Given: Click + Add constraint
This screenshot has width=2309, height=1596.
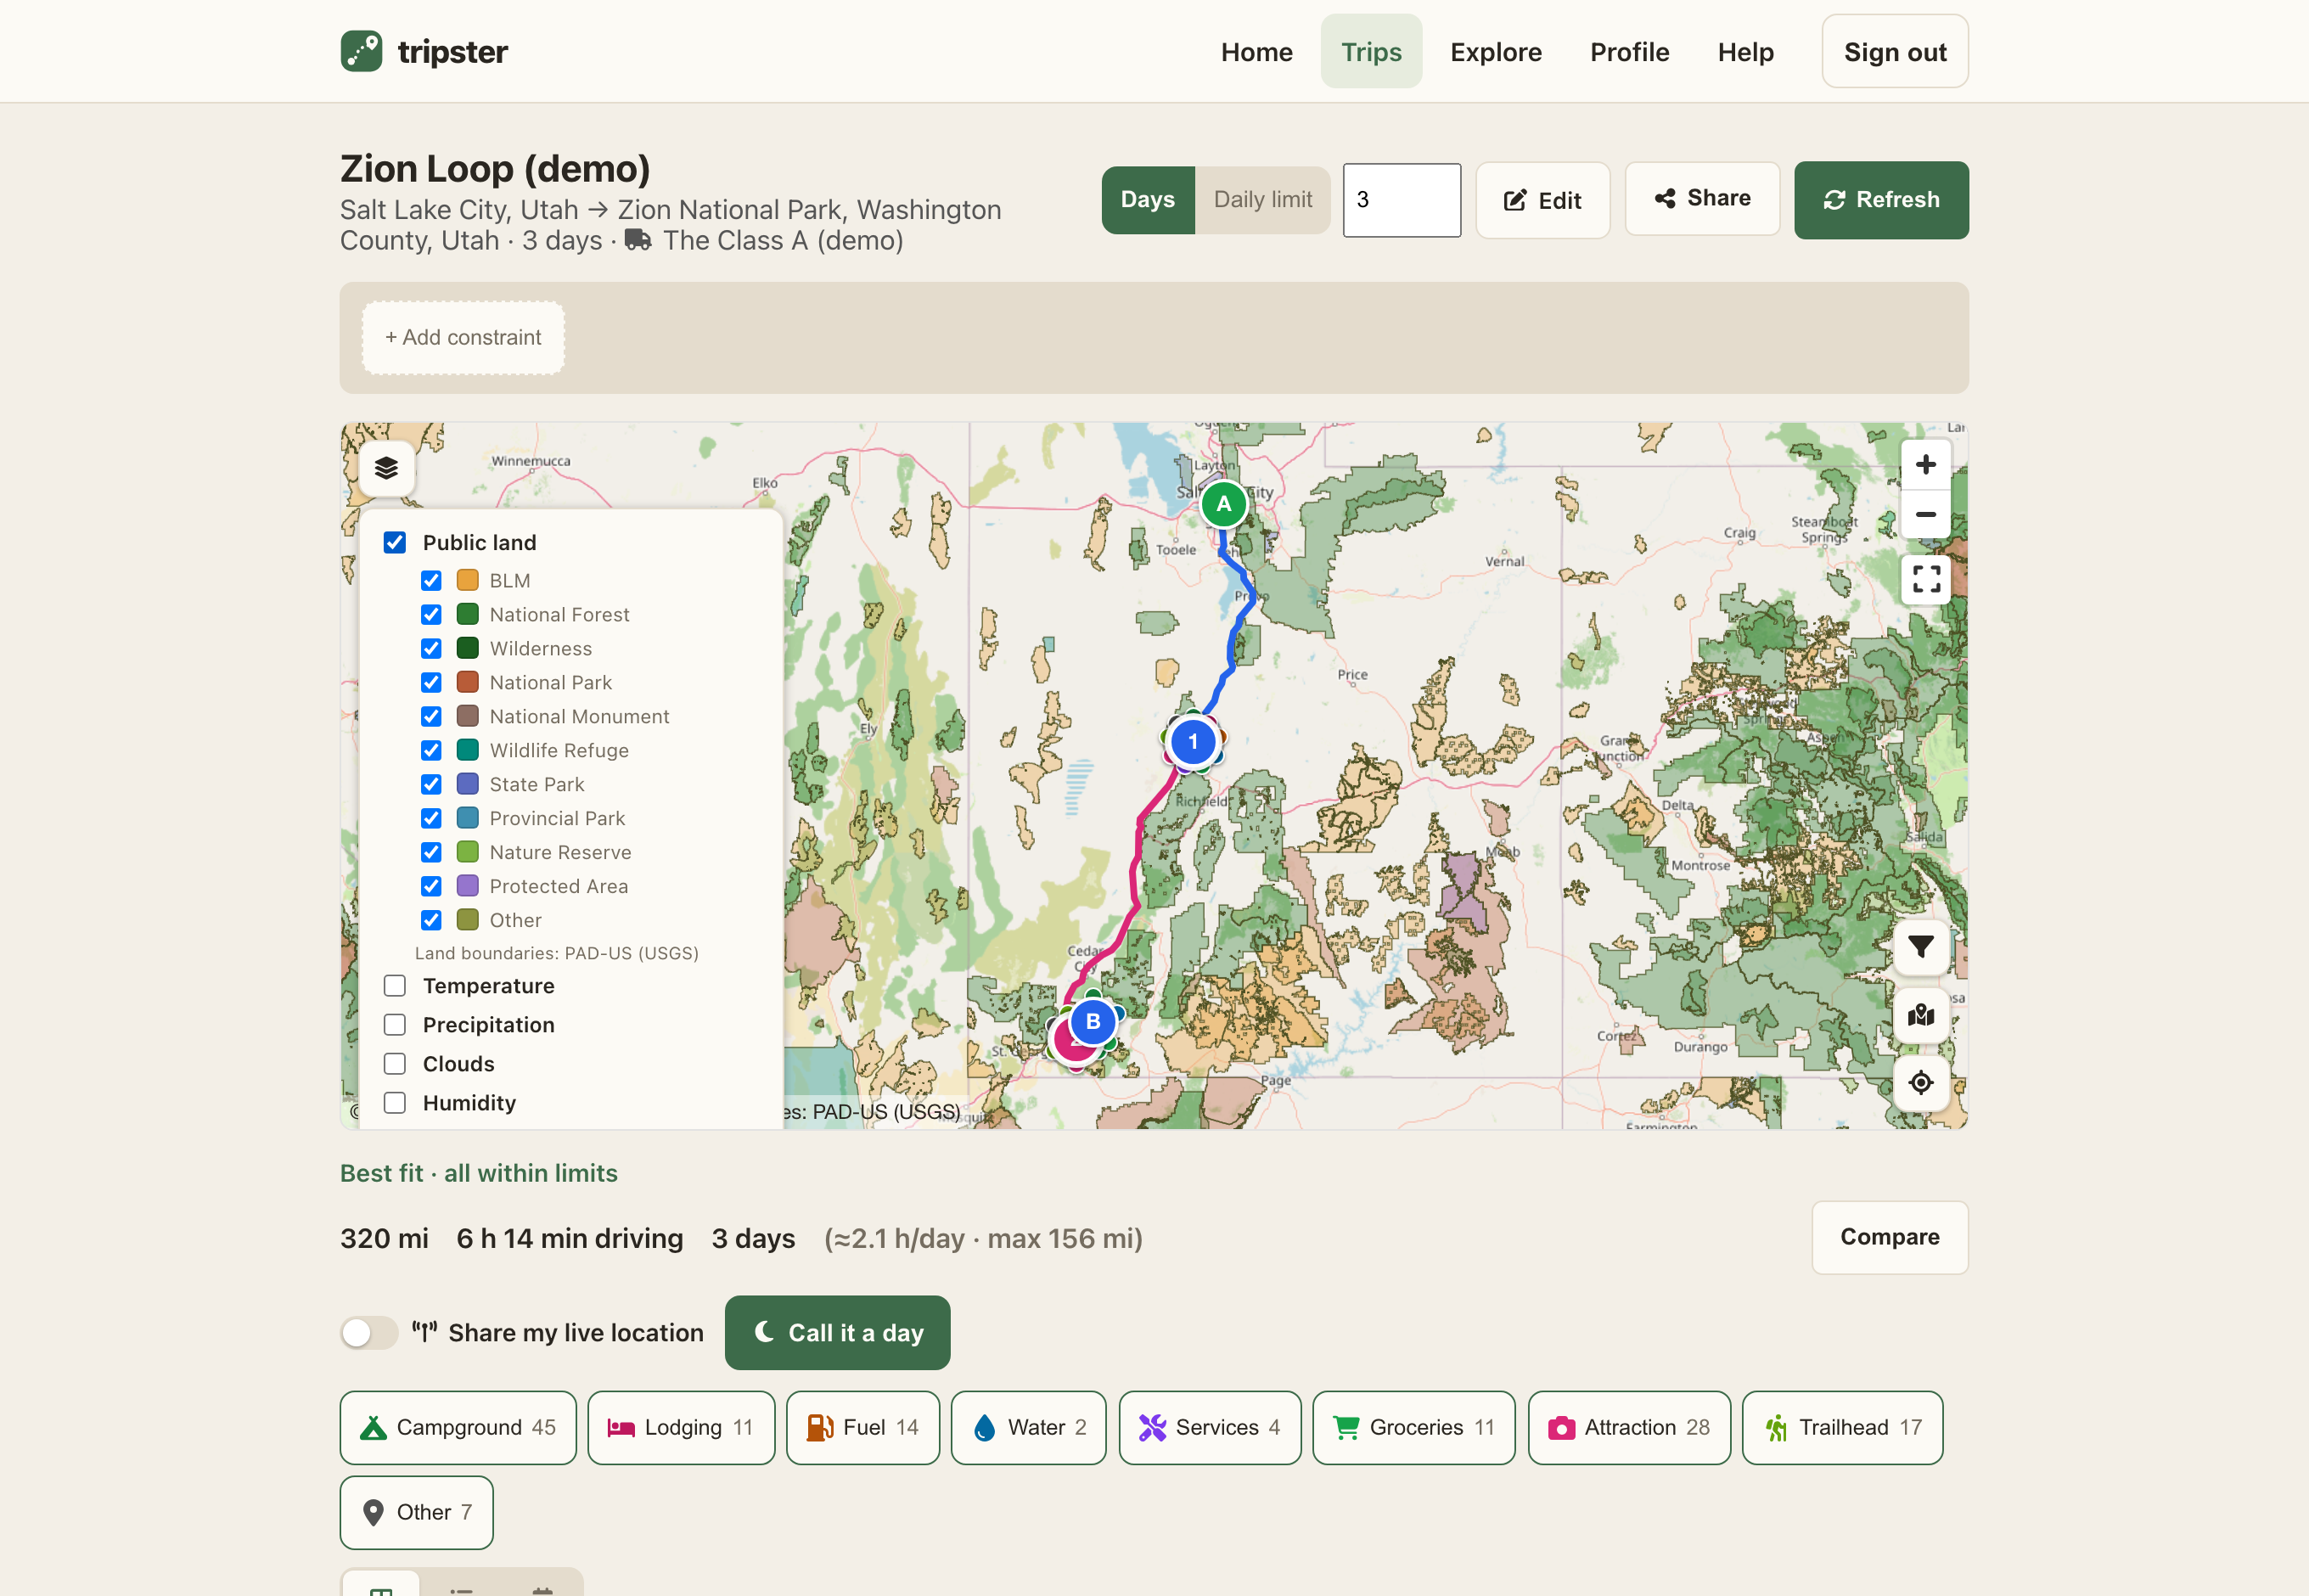Looking at the screenshot, I should click(463, 338).
